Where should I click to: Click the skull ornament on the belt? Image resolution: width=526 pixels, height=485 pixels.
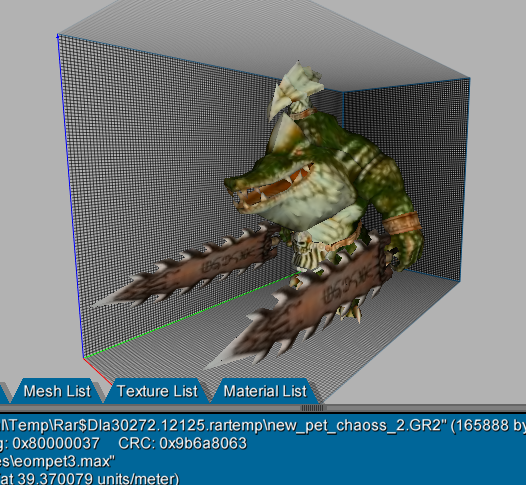click(300, 241)
